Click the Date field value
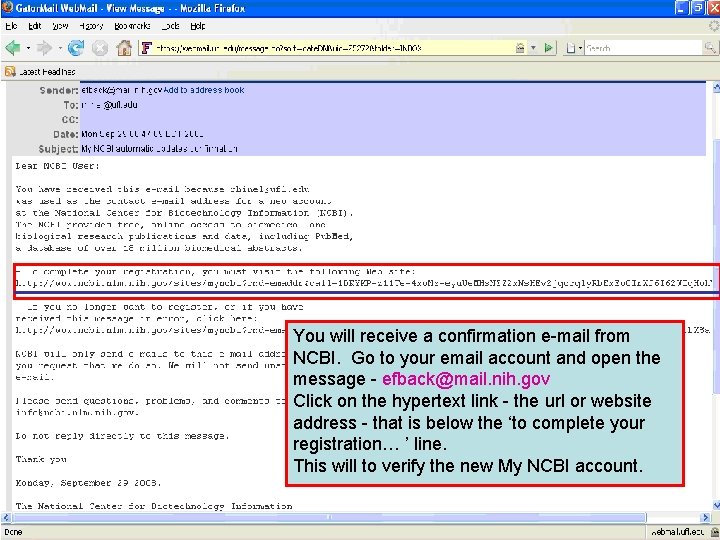Viewport: 720px width, 540px height. pos(142,134)
